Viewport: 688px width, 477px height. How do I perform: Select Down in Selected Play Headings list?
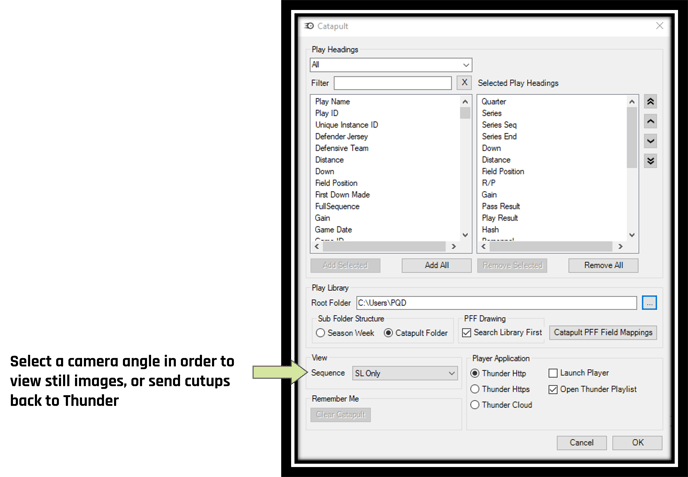[x=491, y=148]
